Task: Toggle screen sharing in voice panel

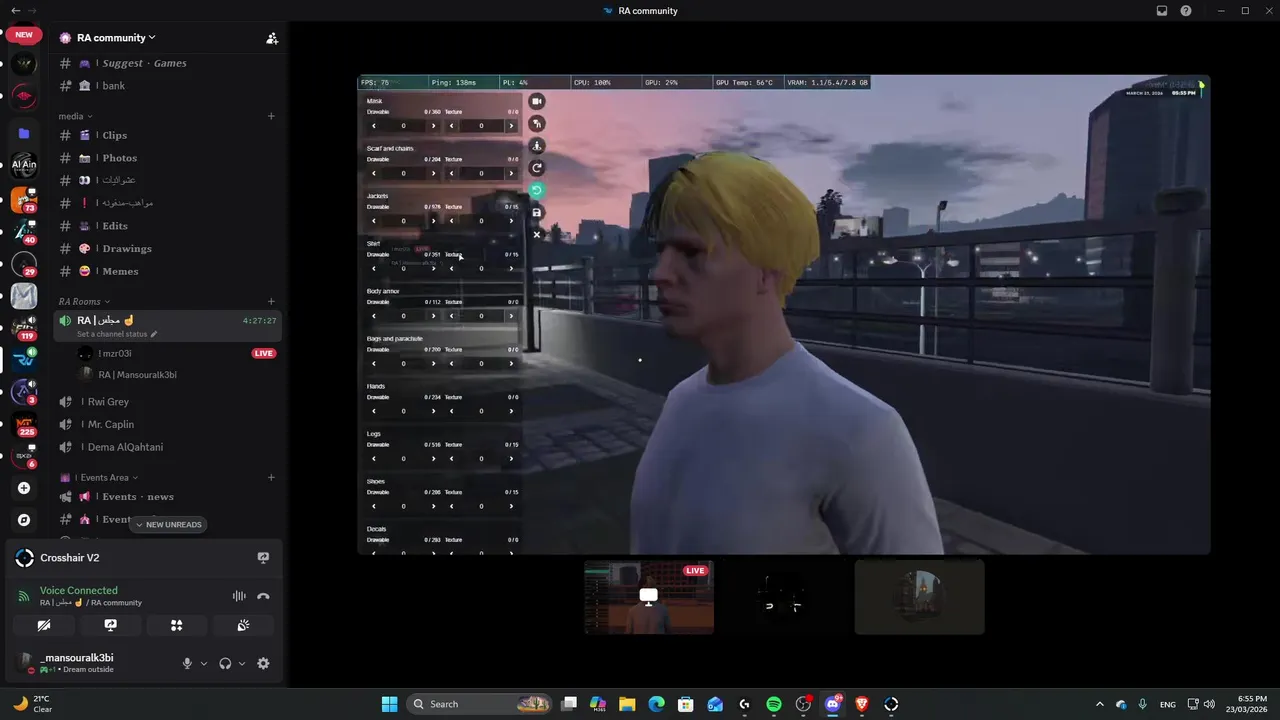Action: 111,625
